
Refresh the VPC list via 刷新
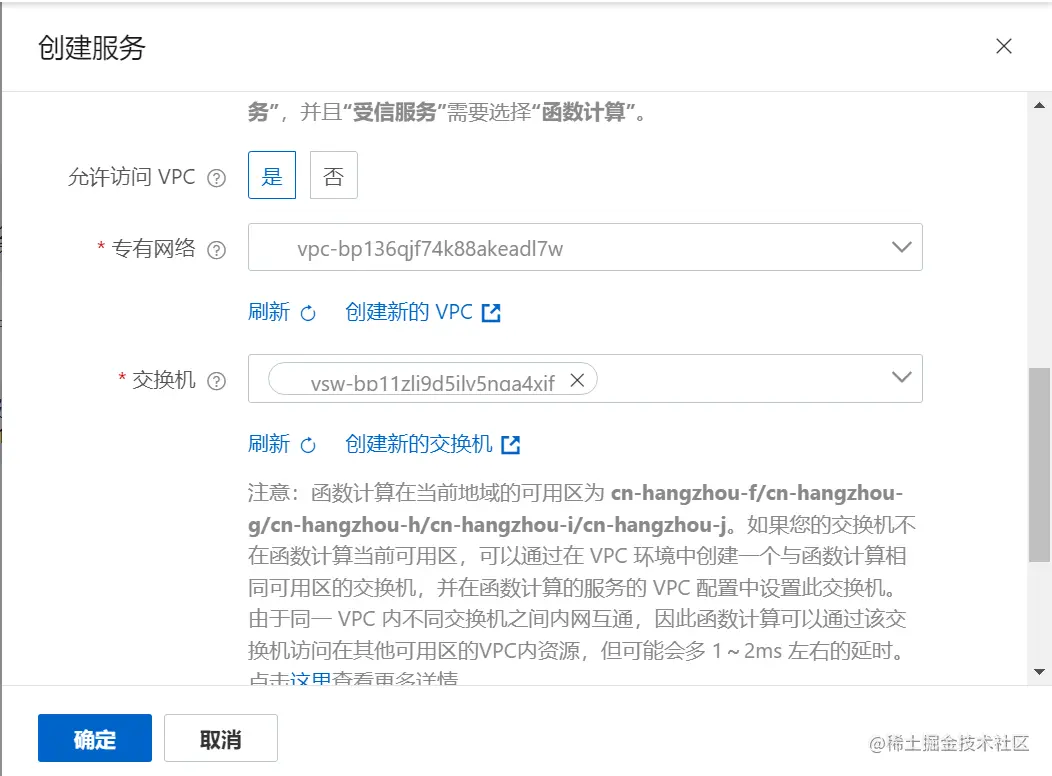269,312
